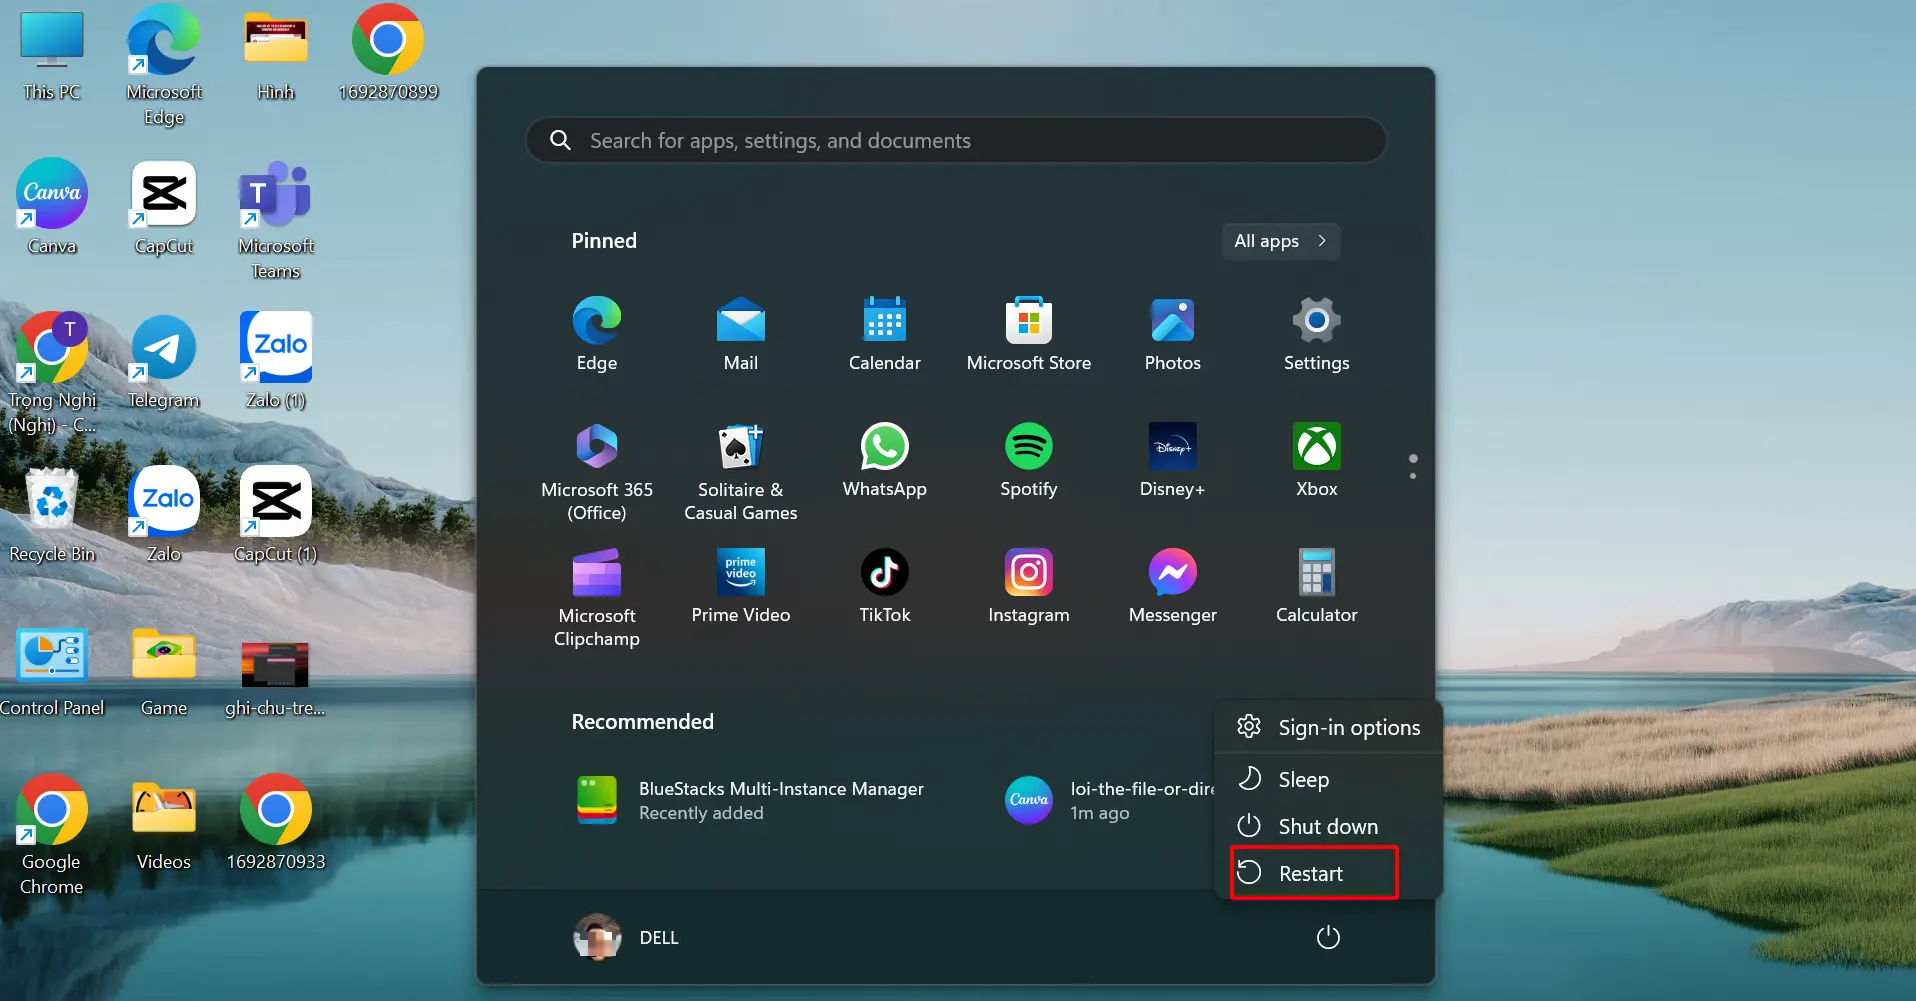Launch Disney+ app
Screen dimensions: 1916x1001
(x=1173, y=460)
